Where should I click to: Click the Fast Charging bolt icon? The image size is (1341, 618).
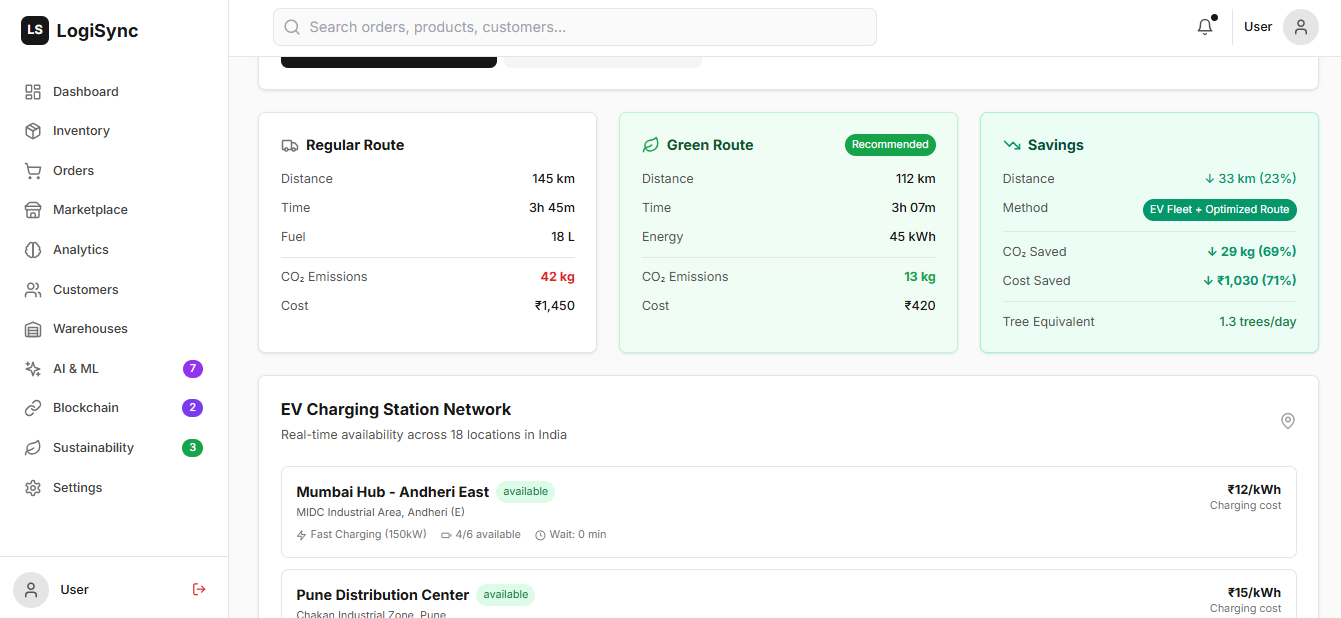302,535
